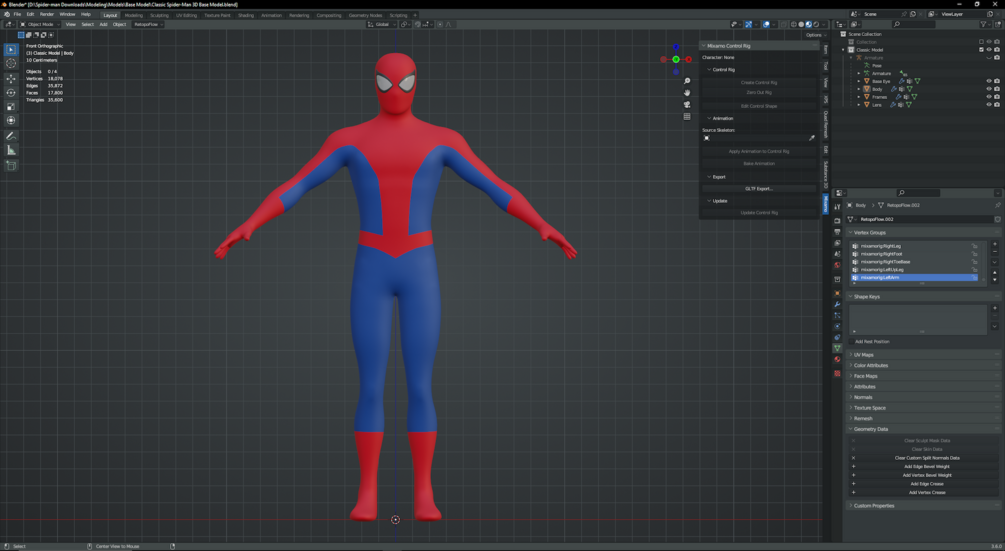The height and width of the screenshot is (551, 1005).
Task: Open the Render menu
Action: coord(47,15)
